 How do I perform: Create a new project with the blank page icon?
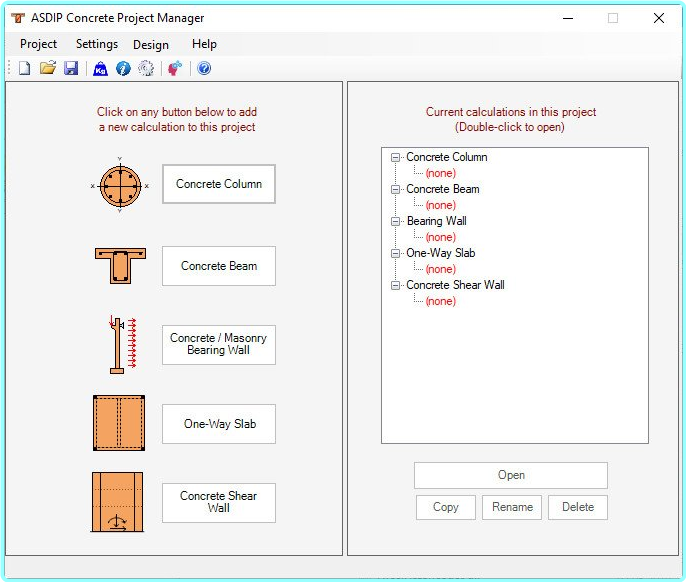click(x=24, y=68)
